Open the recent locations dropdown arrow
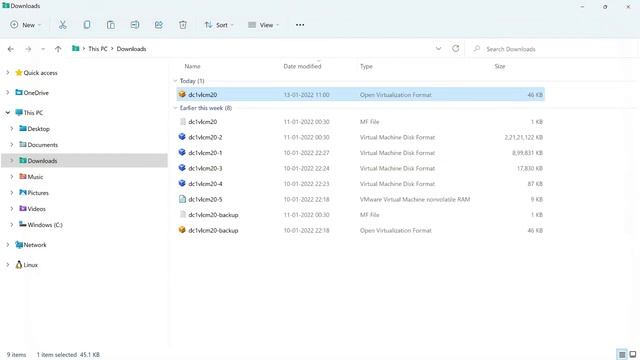Image resolution: width=640 pixels, height=360 pixels. pos(43,49)
